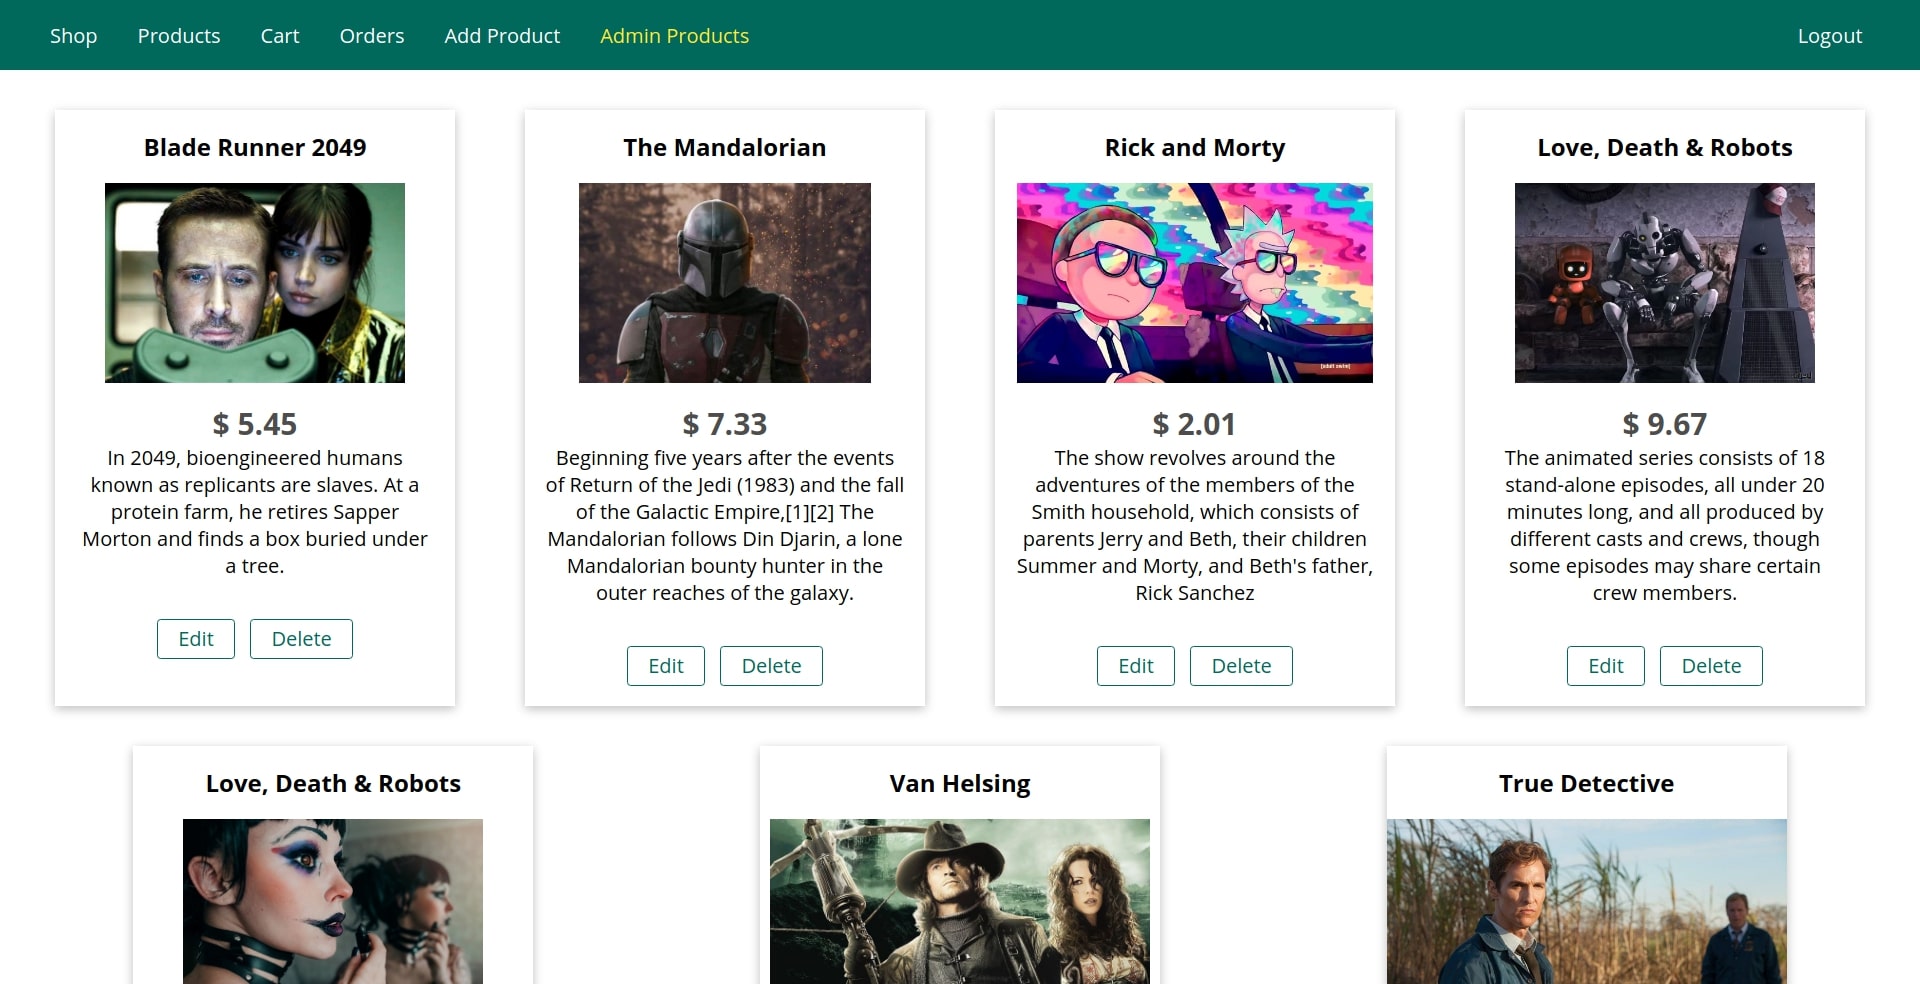Click the True Detective image
Image resolution: width=1920 pixels, height=984 pixels.
(x=1587, y=901)
